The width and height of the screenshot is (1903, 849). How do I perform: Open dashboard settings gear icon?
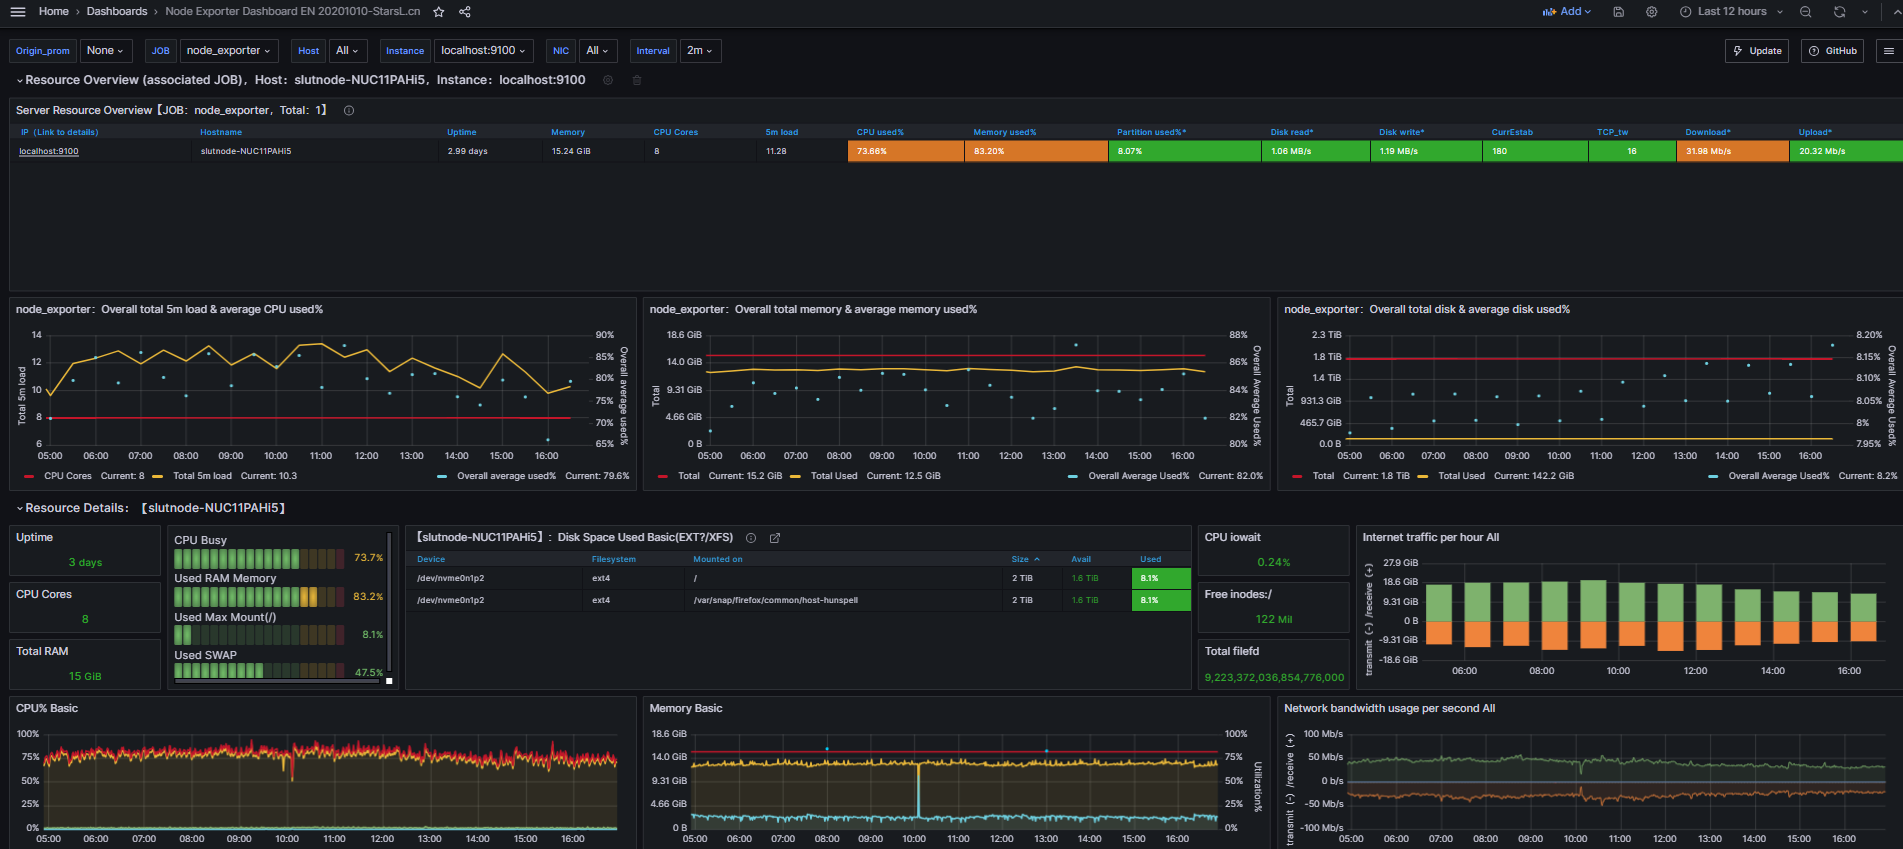[x=1651, y=12]
